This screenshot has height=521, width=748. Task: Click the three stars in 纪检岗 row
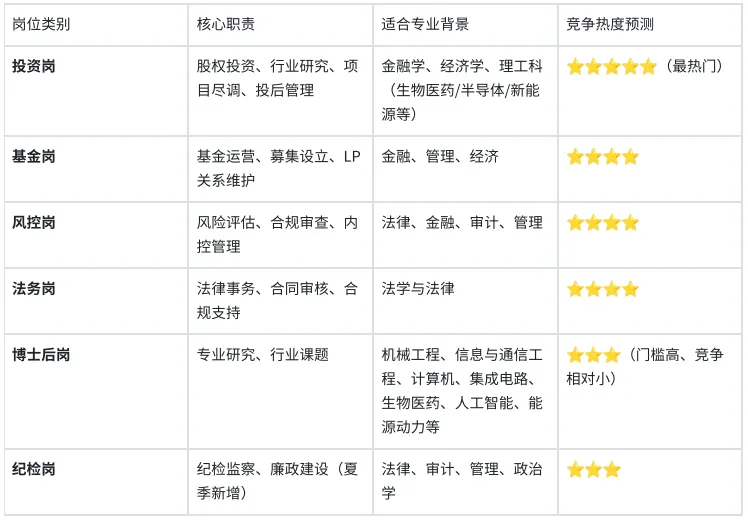594,470
